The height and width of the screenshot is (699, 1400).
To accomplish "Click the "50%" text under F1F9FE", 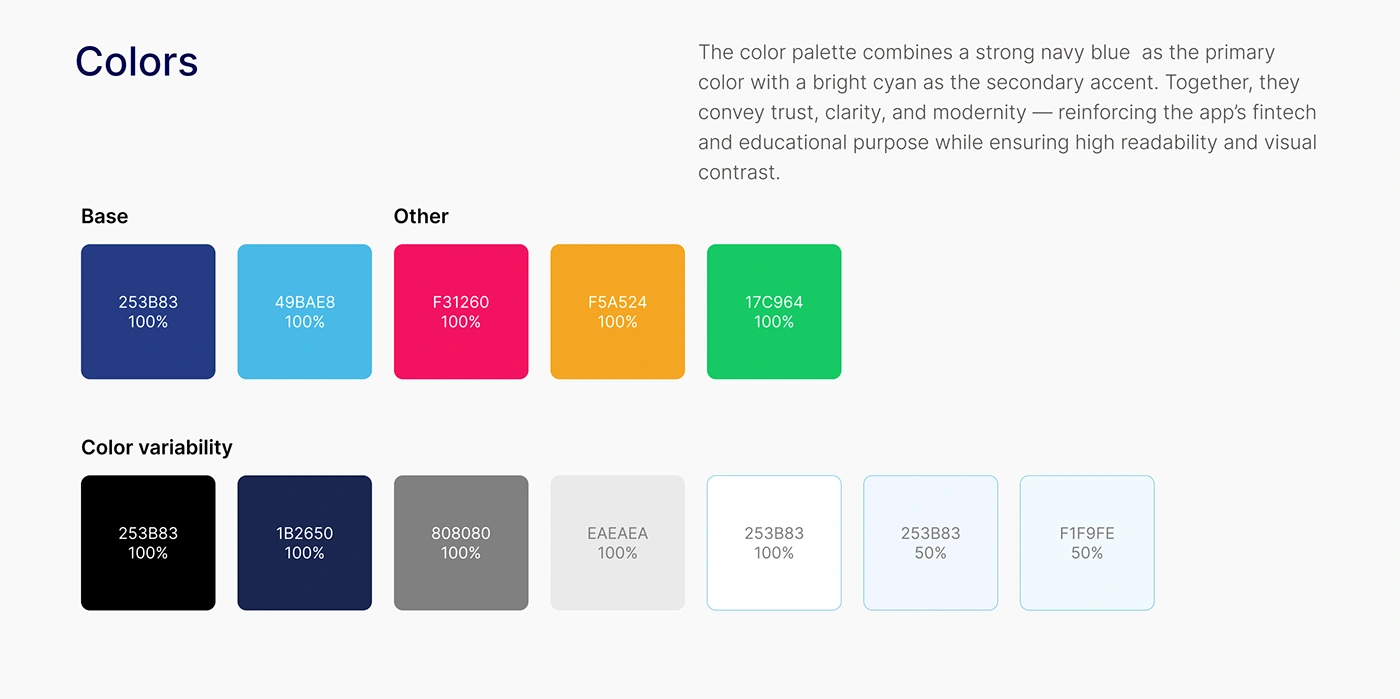I will click(x=1087, y=553).
